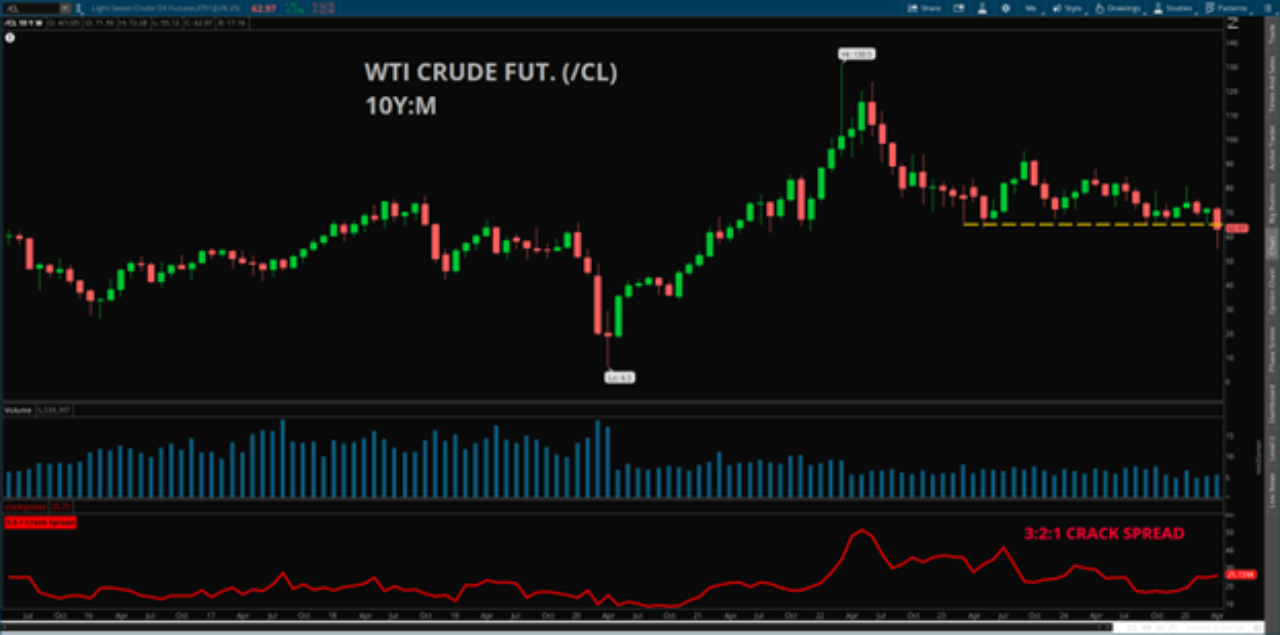
Task: Open the symbol selector dropdown arrow
Action: click(65, 8)
